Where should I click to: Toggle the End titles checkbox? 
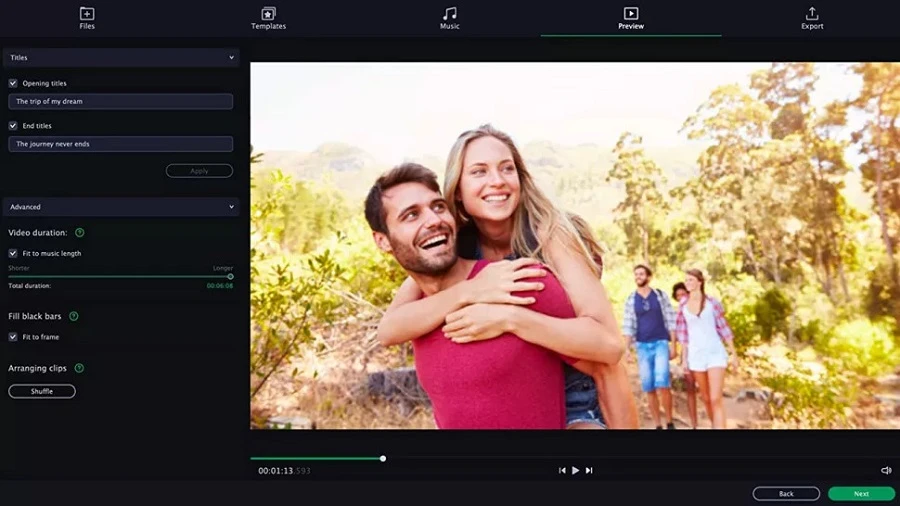(x=13, y=125)
